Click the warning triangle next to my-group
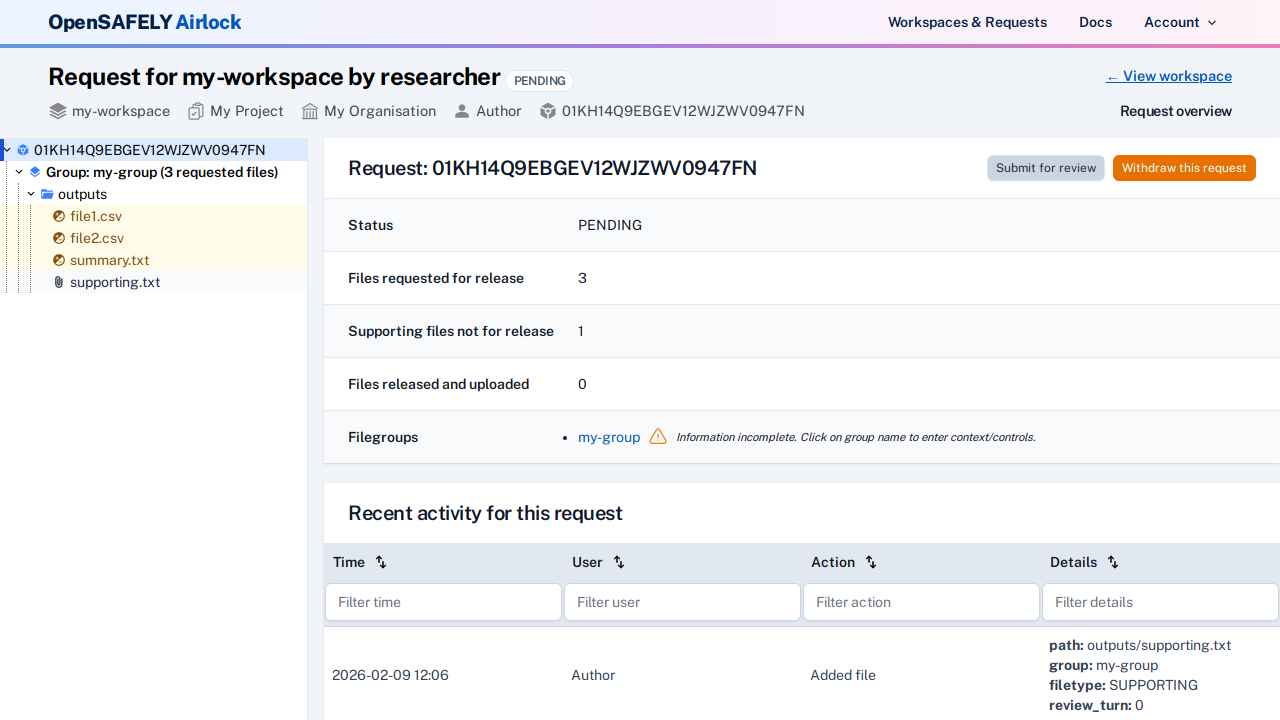 point(658,436)
